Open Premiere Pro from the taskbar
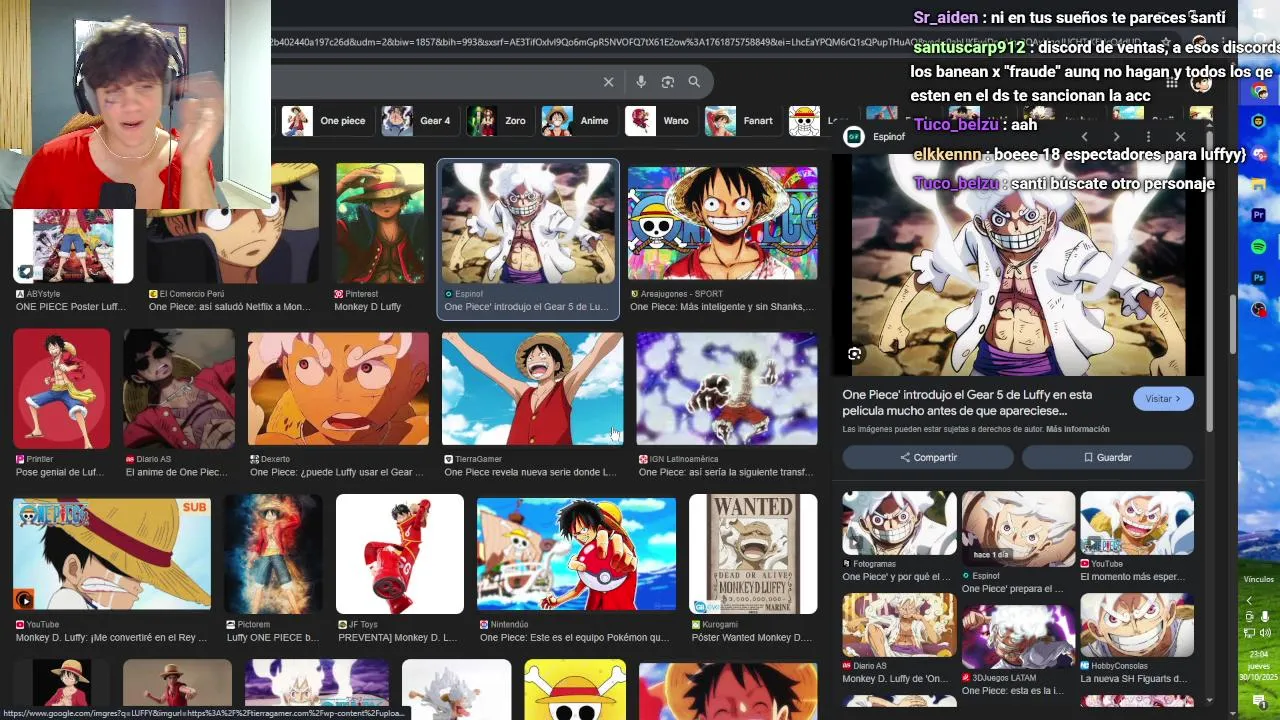The width and height of the screenshot is (1280, 720). 1259,215
